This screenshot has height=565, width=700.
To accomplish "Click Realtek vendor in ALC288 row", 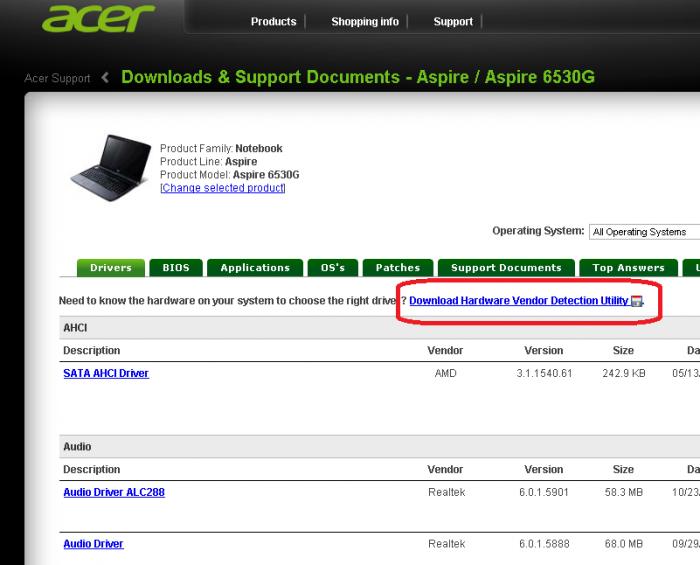I will pos(446,492).
